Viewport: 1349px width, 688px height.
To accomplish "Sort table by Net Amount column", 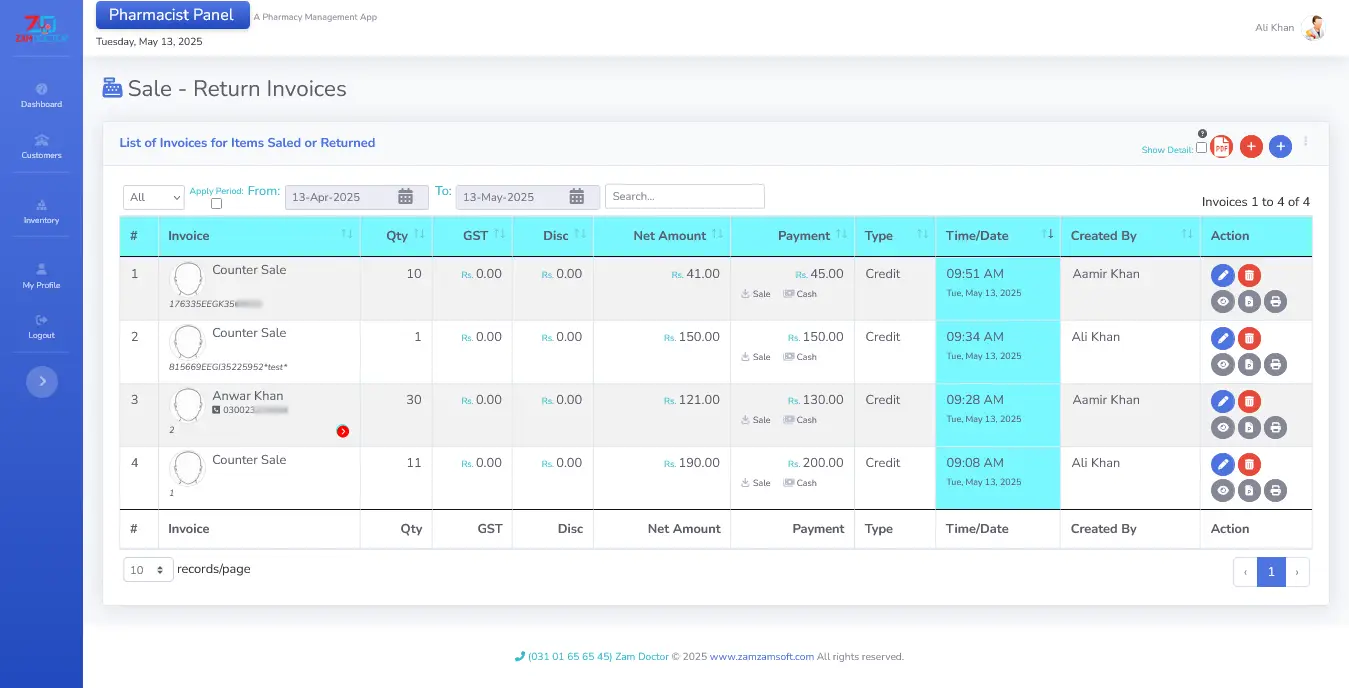I will coord(669,236).
